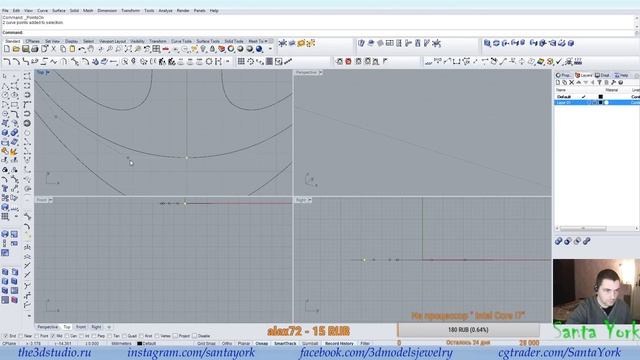Add a viewport tab with the plus button
This screenshot has height=360, width=640.
[x=109, y=327]
